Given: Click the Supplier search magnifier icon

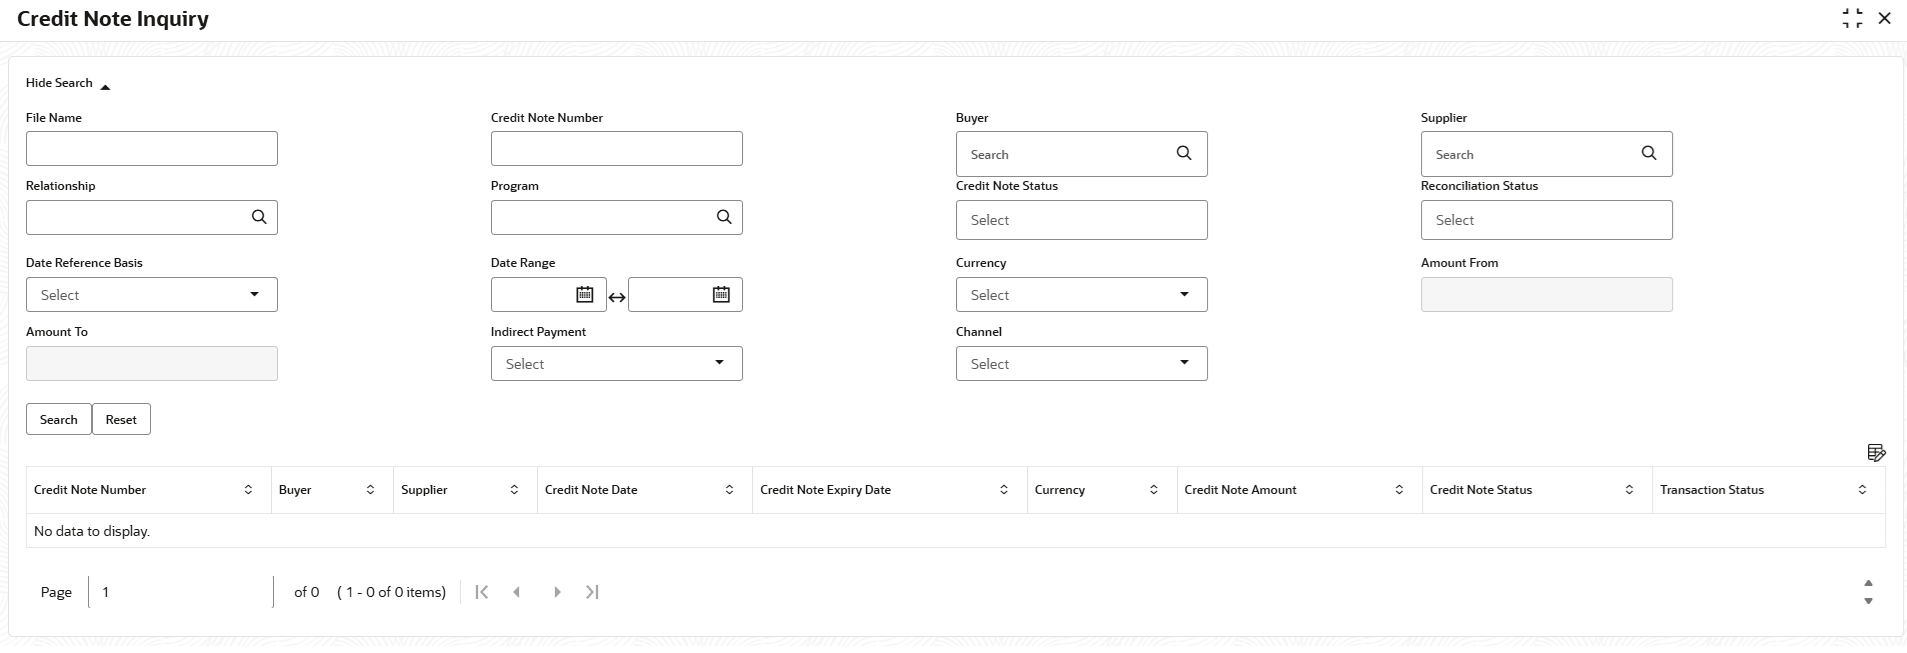Looking at the screenshot, I should [x=1649, y=153].
